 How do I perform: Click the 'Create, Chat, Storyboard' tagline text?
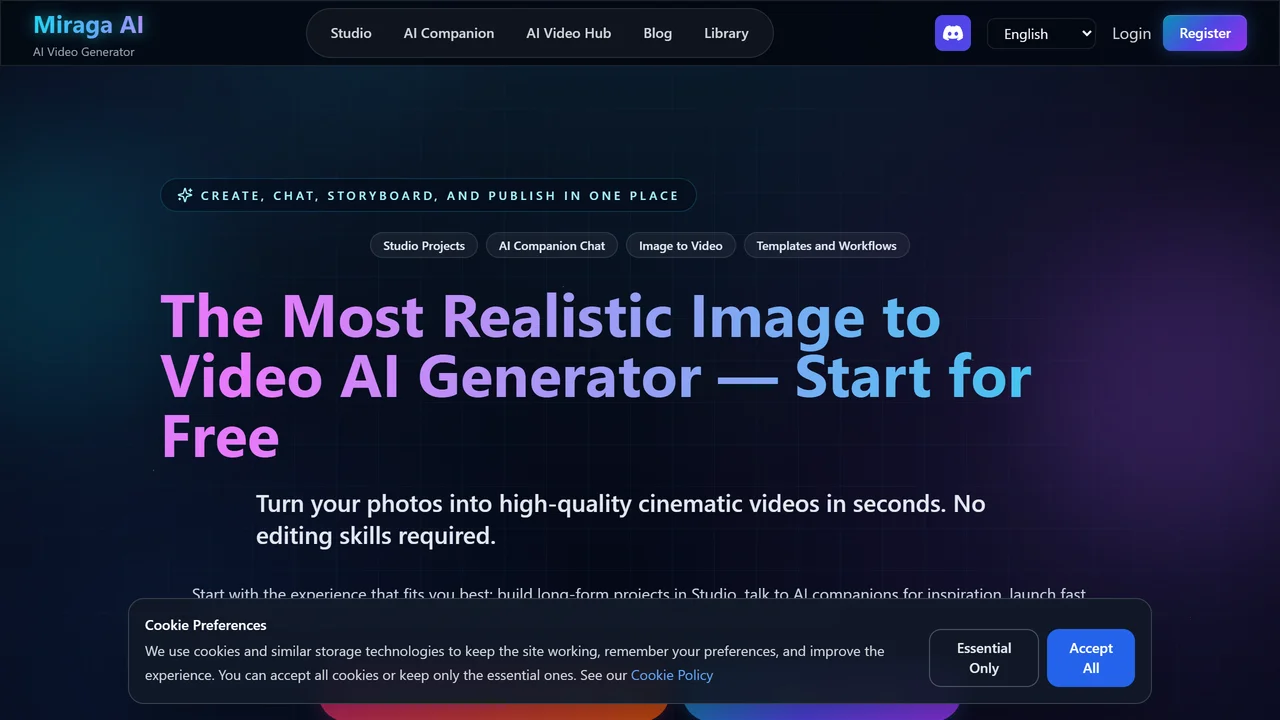point(440,195)
